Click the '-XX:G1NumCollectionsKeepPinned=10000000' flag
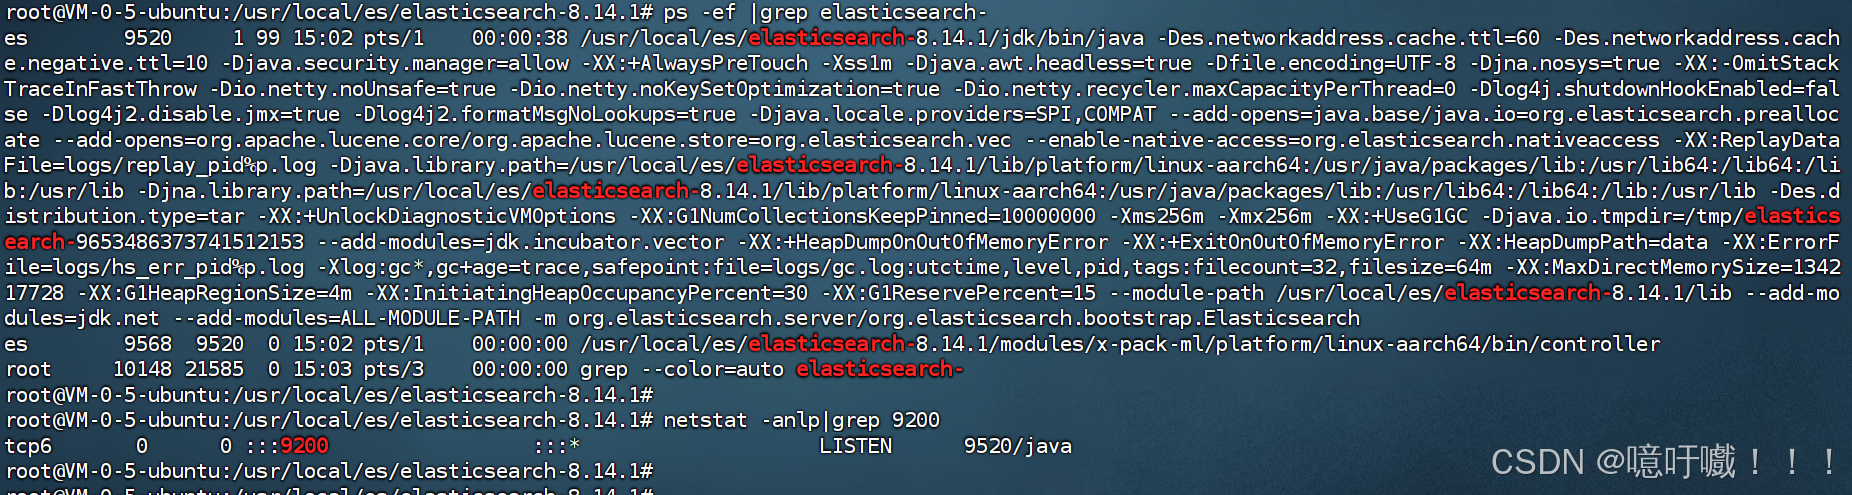1852x495 pixels. (862, 216)
